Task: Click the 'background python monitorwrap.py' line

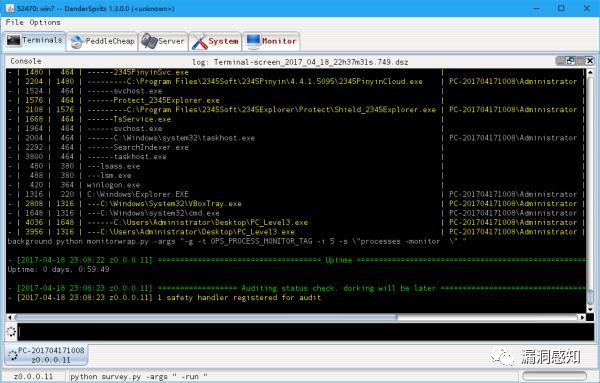Action: click(x=237, y=241)
